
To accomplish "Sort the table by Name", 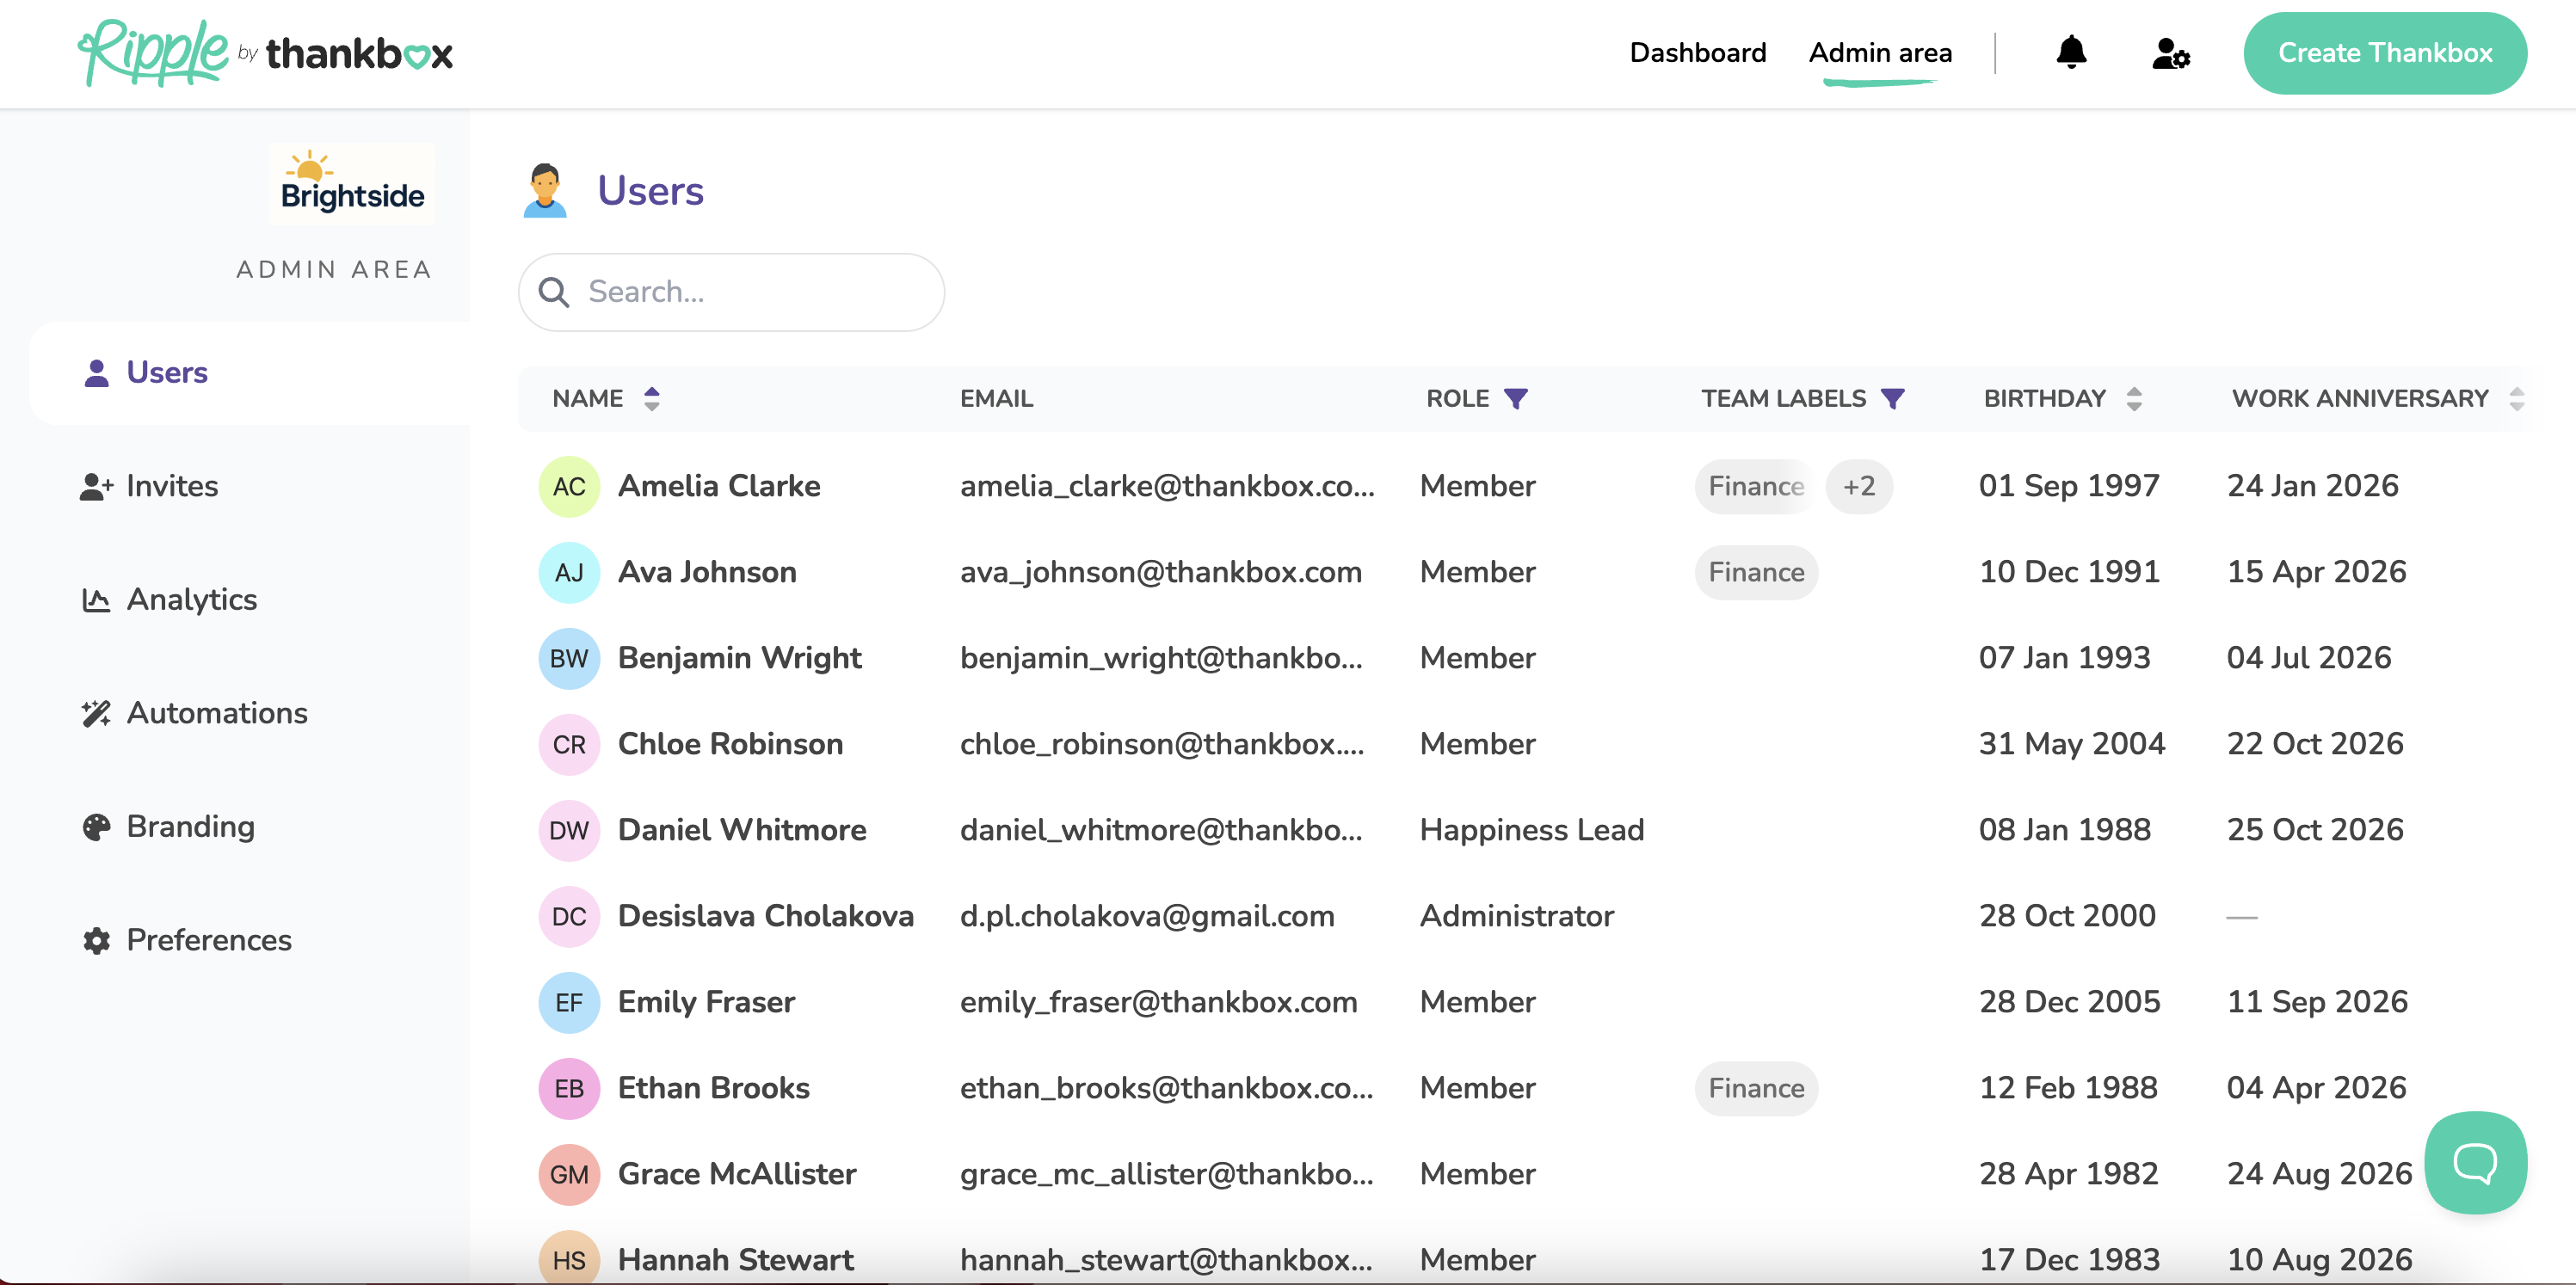I will coord(651,399).
